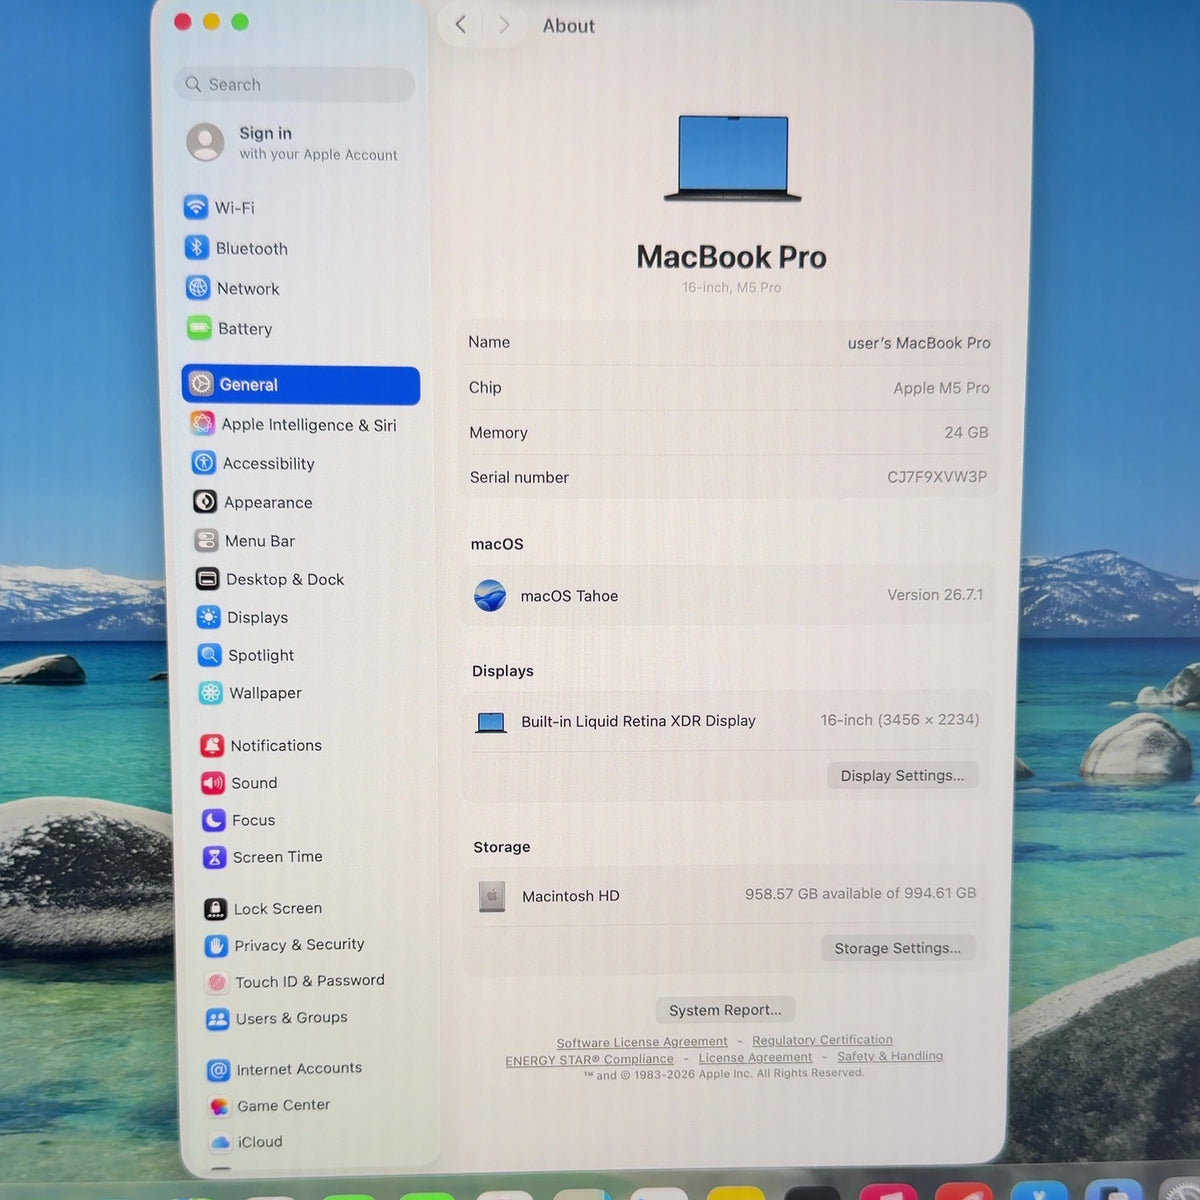Click the MacBook Pro image thumbnail
This screenshot has height=1200, width=1200.
pyautogui.click(x=733, y=159)
